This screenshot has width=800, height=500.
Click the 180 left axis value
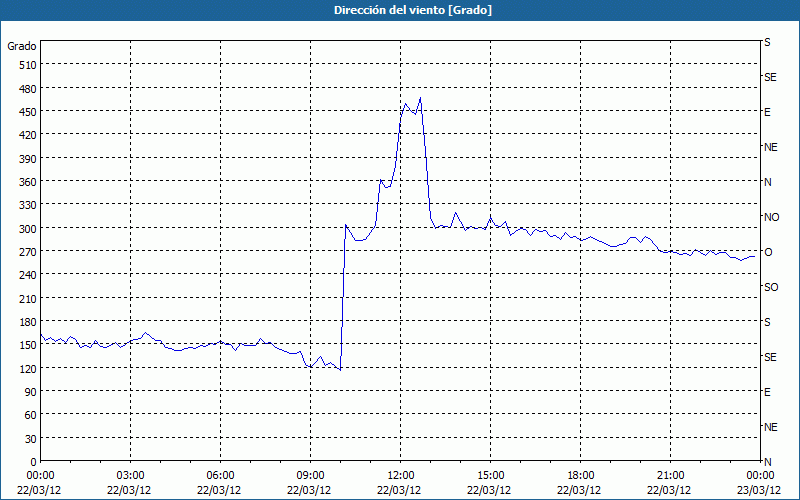[28, 322]
